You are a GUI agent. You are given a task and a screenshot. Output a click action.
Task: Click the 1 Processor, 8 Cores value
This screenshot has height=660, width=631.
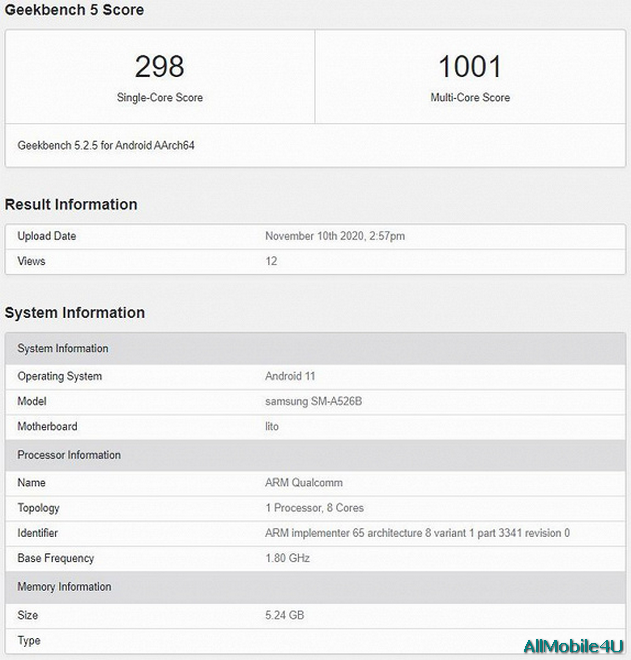coord(314,508)
